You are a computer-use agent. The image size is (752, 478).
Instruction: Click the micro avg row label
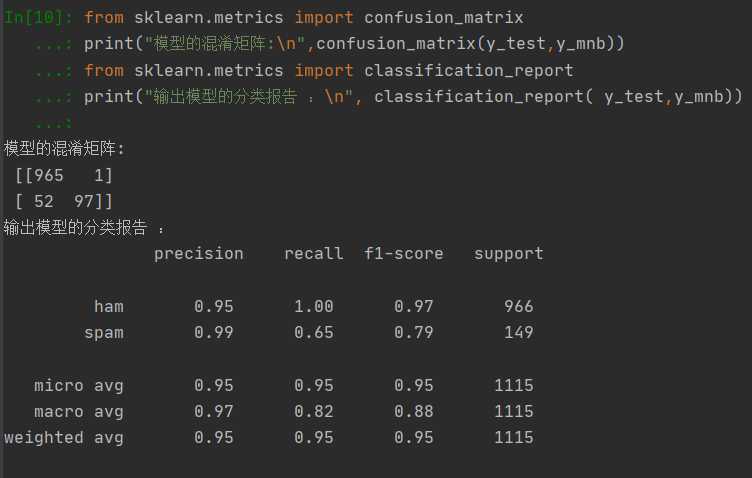[x=78, y=385]
